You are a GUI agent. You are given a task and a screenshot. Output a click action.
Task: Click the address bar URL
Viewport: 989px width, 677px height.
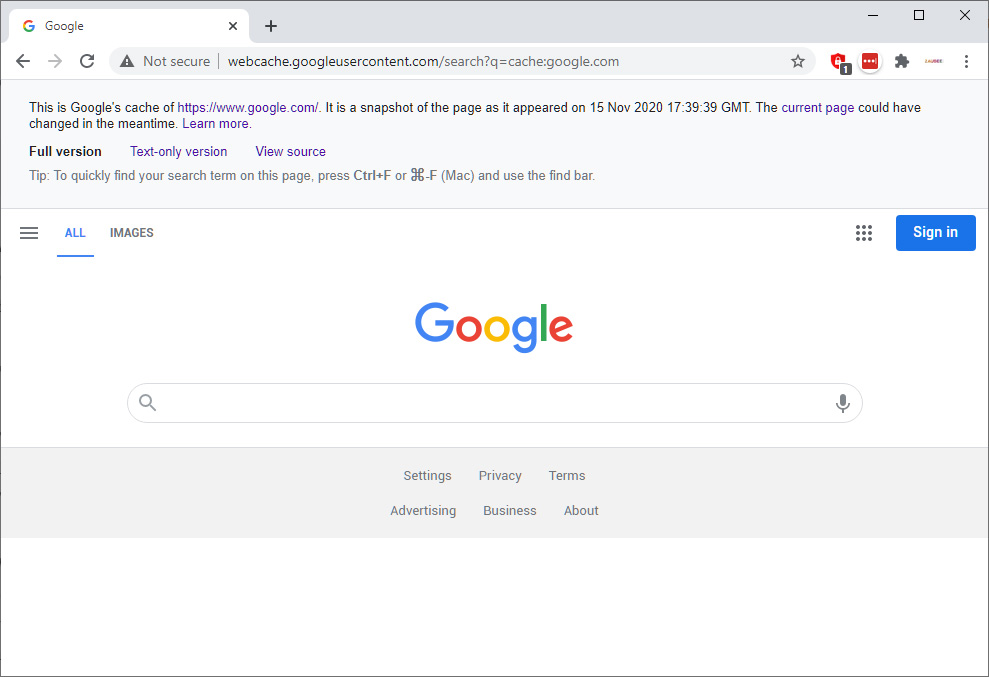423,61
